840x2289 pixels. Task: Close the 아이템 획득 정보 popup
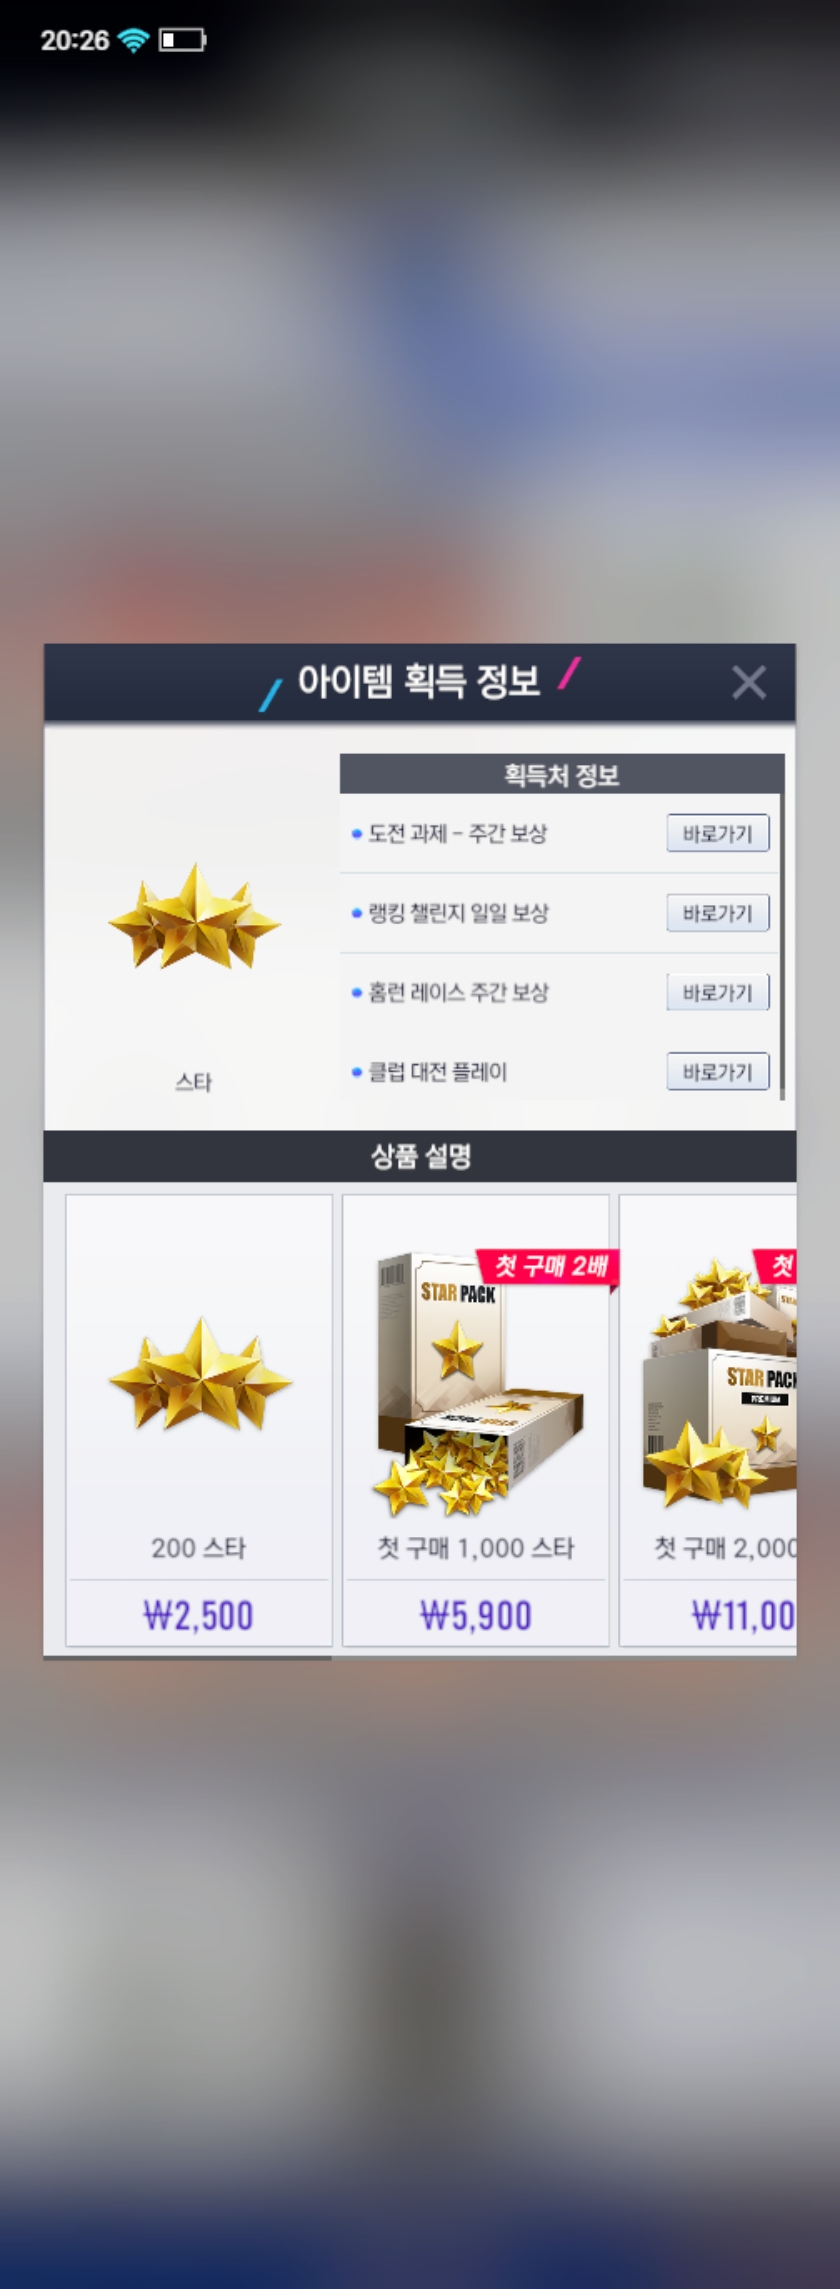click(x=748, y=683)
